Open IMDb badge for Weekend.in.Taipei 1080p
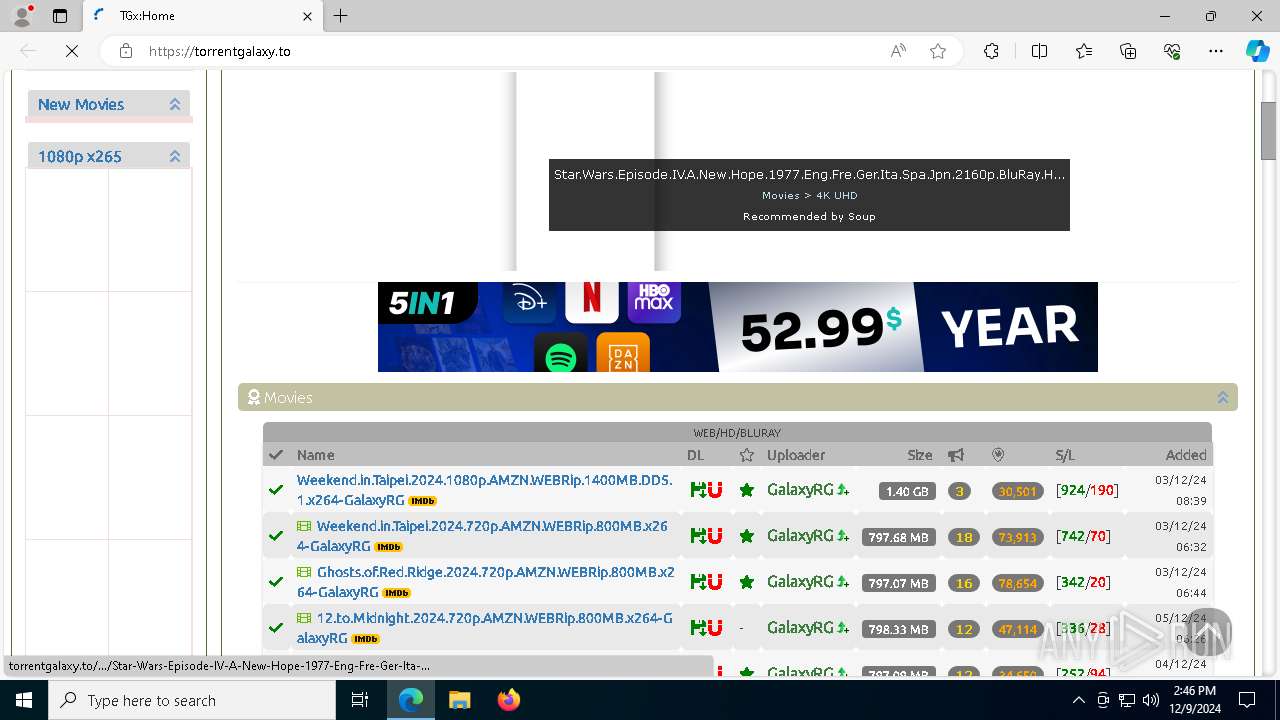1280x720 pixels. point(422,501)
